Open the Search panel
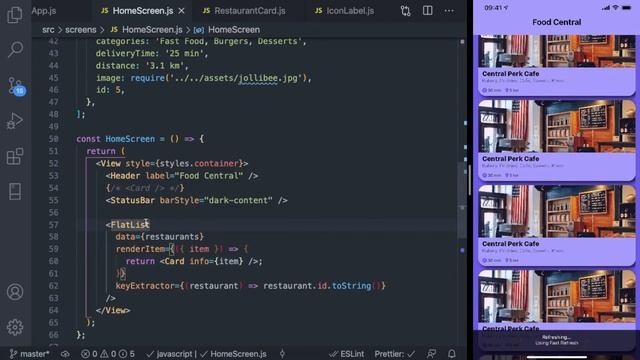The height and width of the screenshot is (360, 640). tap(15, 49)
